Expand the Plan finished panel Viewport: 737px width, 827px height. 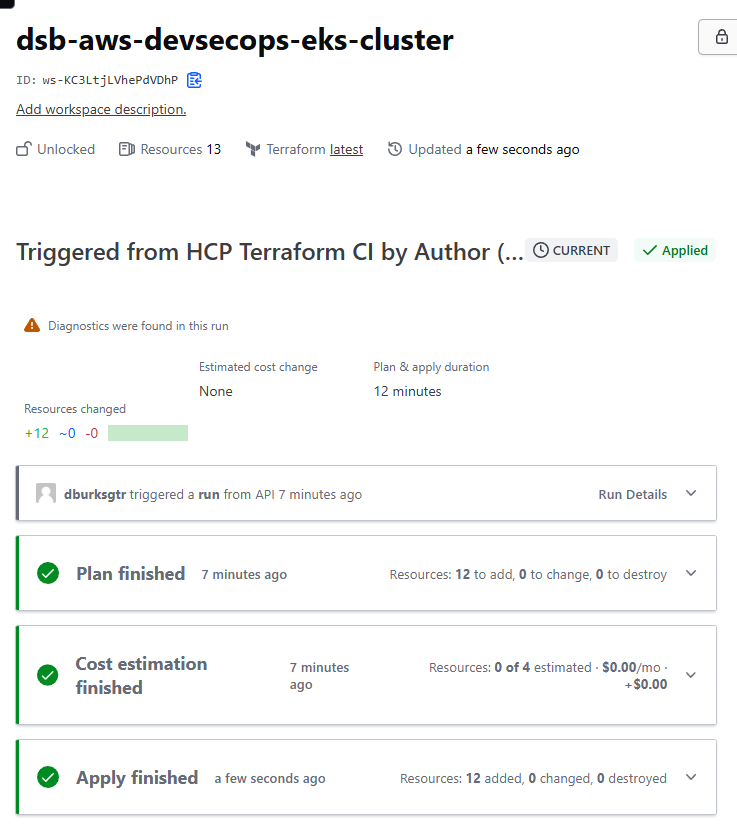tap(691, 574)
